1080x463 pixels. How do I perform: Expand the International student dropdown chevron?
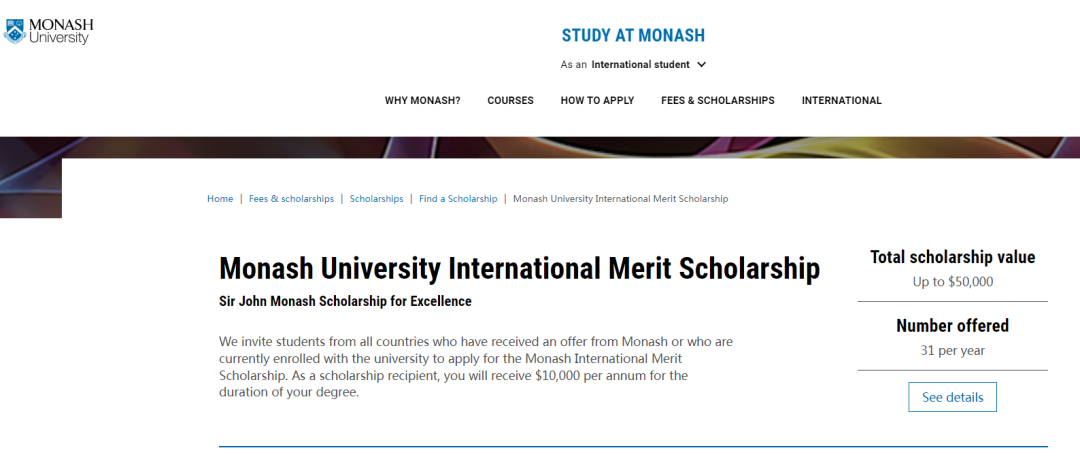click(x=702, y=65)
